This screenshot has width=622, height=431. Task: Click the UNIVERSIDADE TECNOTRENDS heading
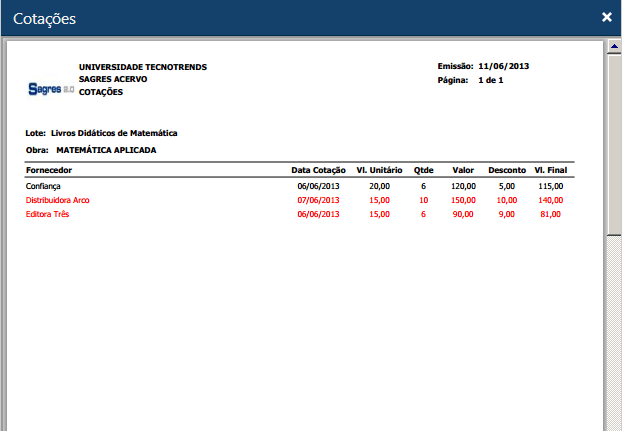(x=143, y=67)
